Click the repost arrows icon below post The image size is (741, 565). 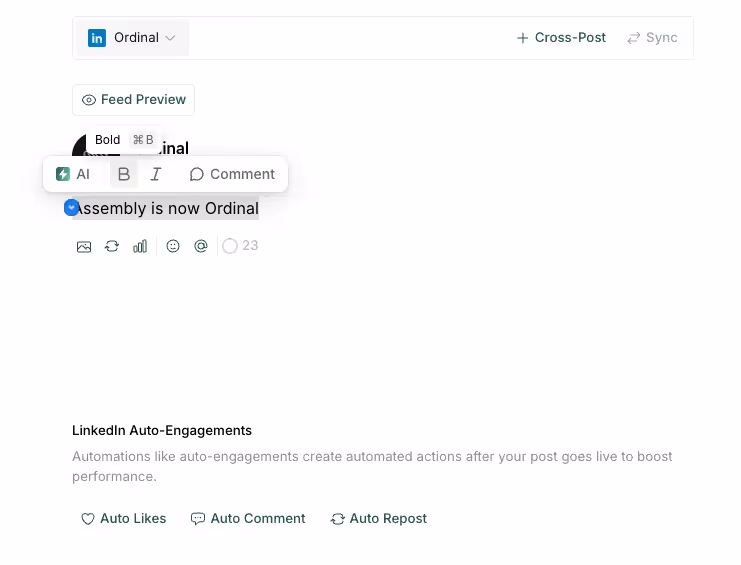pyautogui.click(x=112, y=247)
